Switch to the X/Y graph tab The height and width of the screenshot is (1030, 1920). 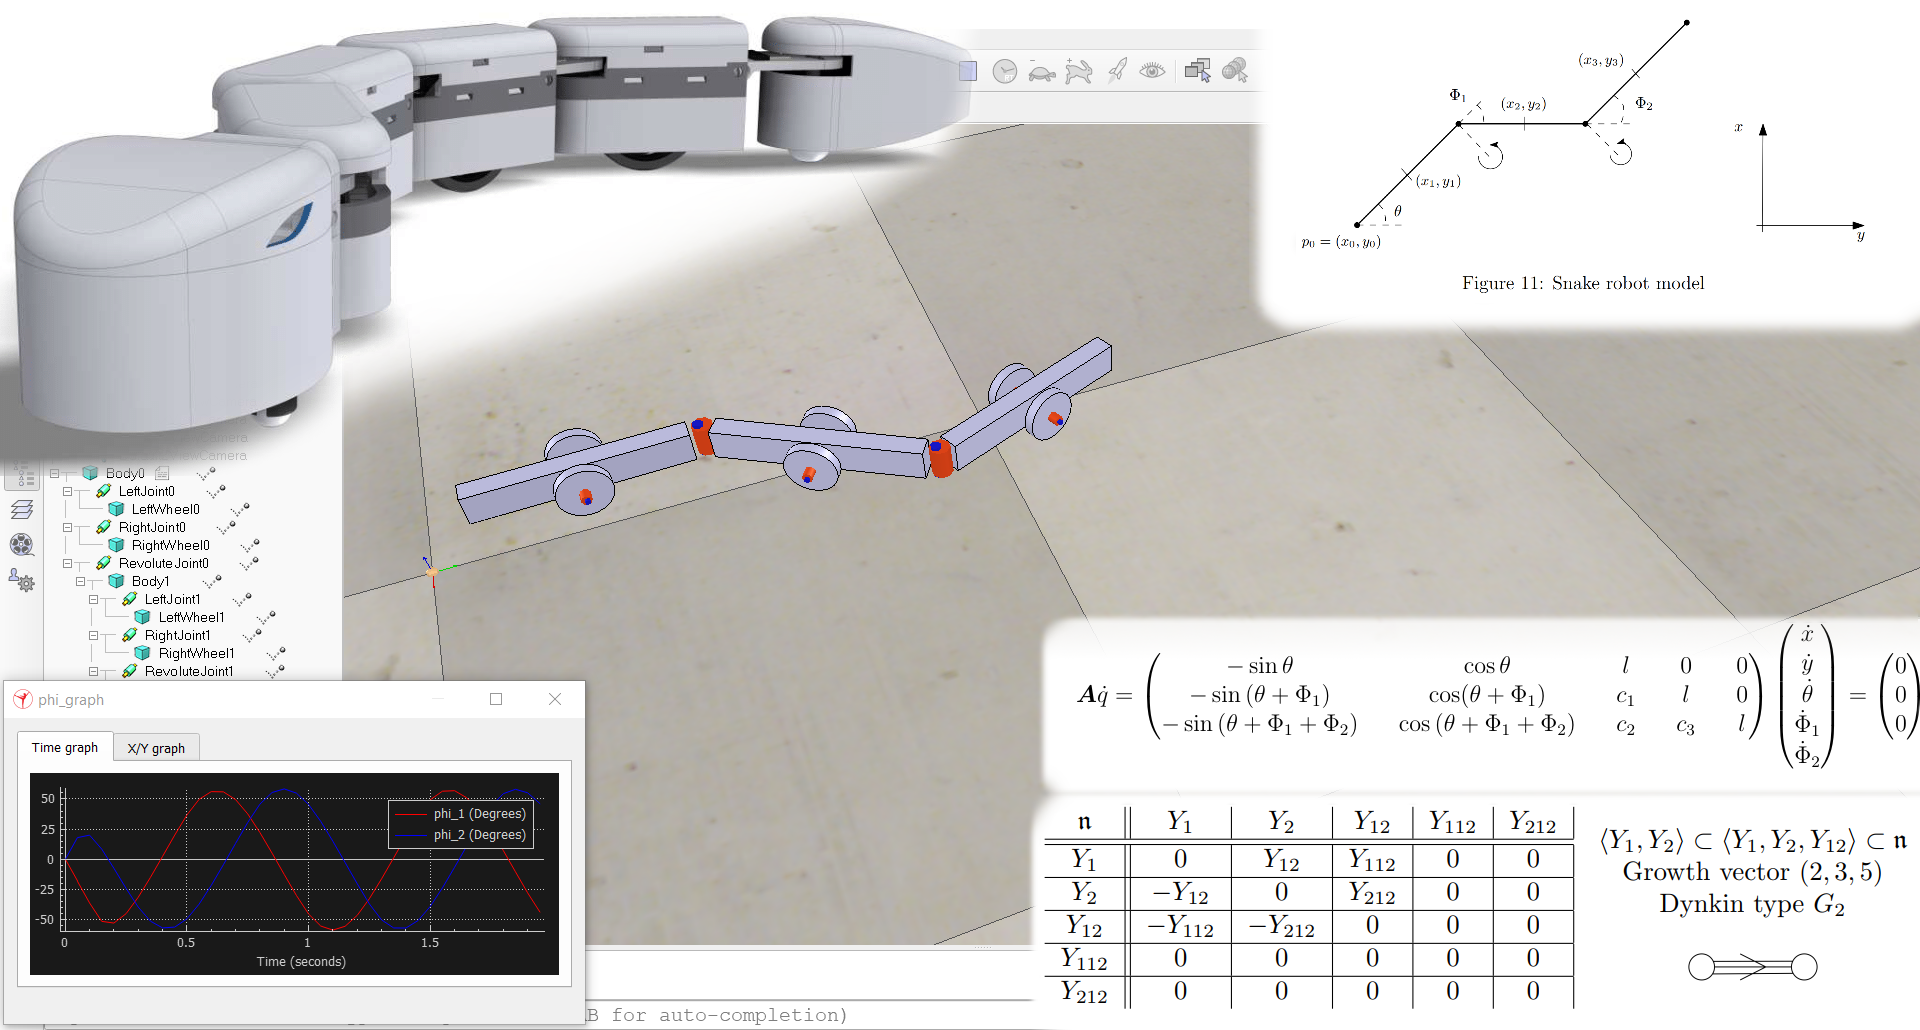[x=156, y=748]
